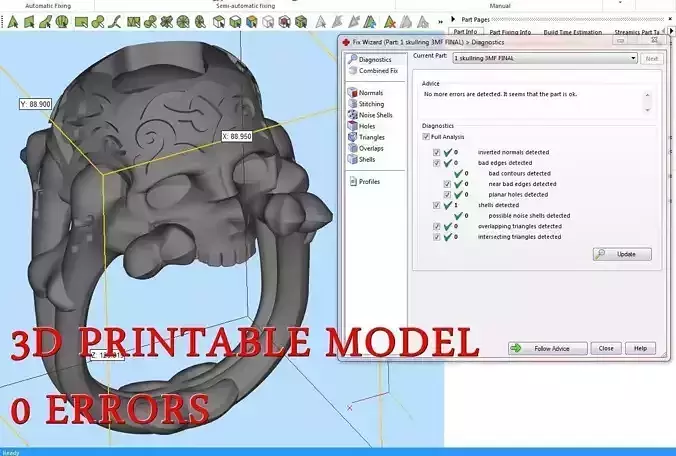
Task: Click the green starburst cross icon
Action: (x=166, y=22)
